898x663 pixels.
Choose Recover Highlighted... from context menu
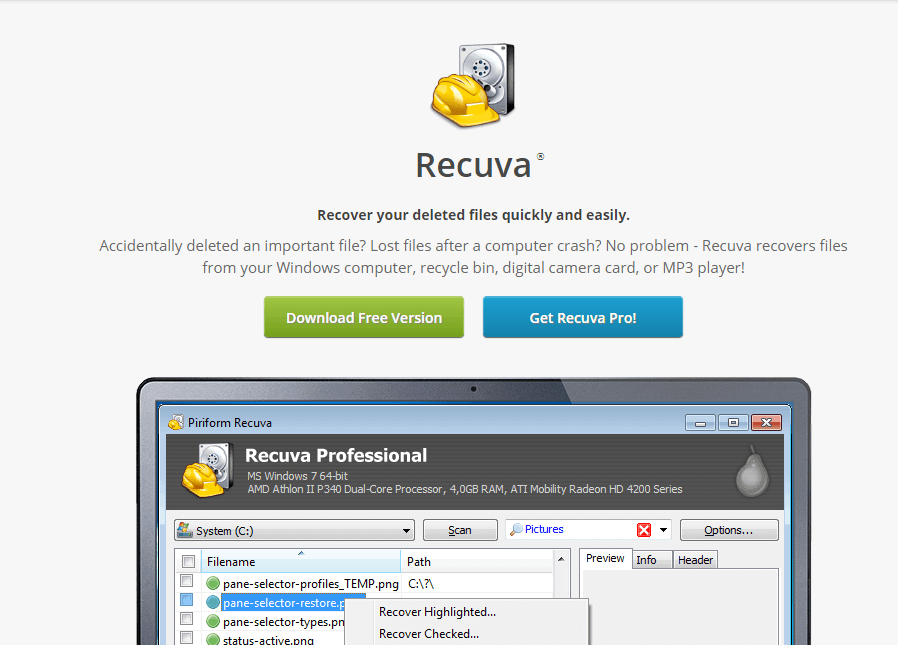(438, 612)
